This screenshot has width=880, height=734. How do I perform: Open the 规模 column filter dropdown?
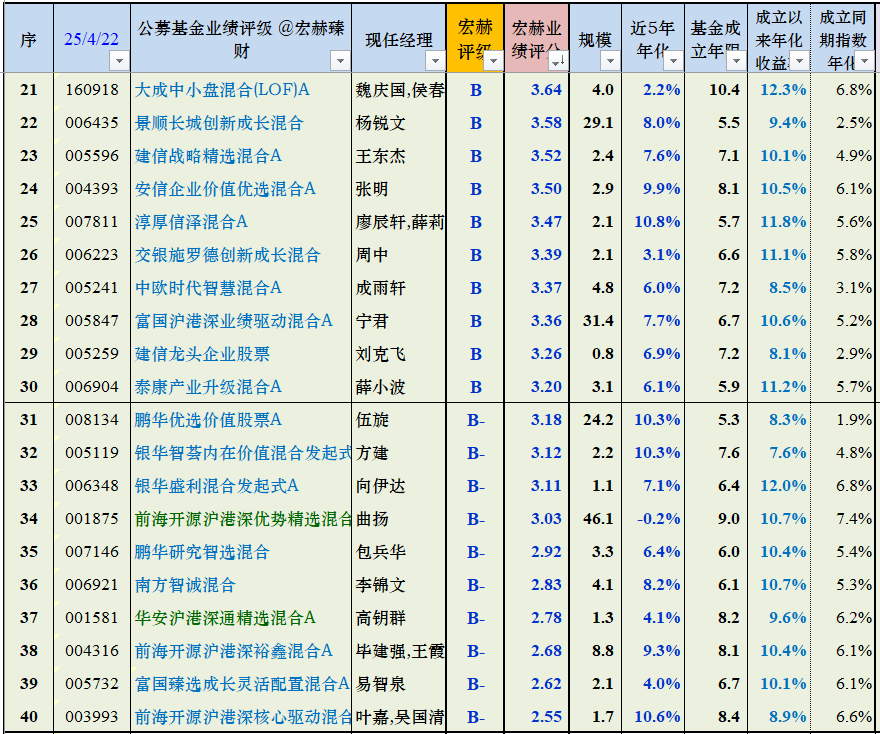click(608, 62)
